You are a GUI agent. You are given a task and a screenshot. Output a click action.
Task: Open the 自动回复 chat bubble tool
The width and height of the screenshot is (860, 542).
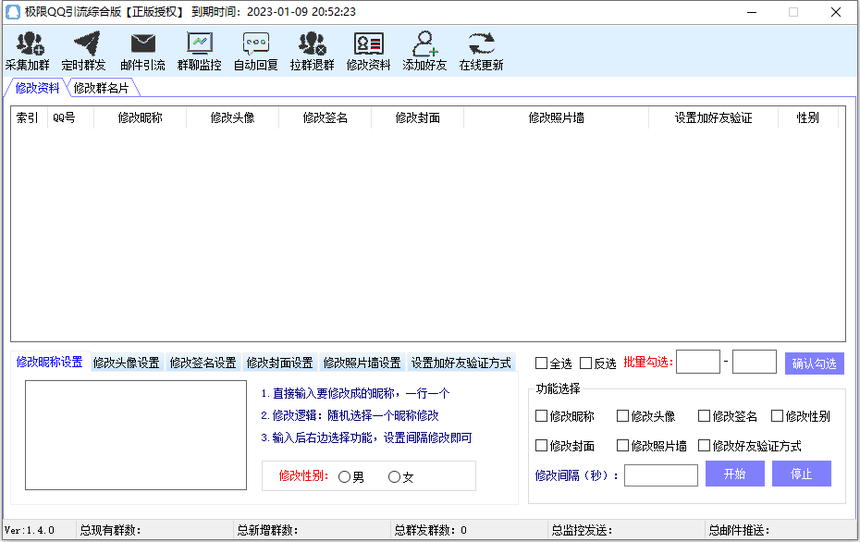point(256,51)
